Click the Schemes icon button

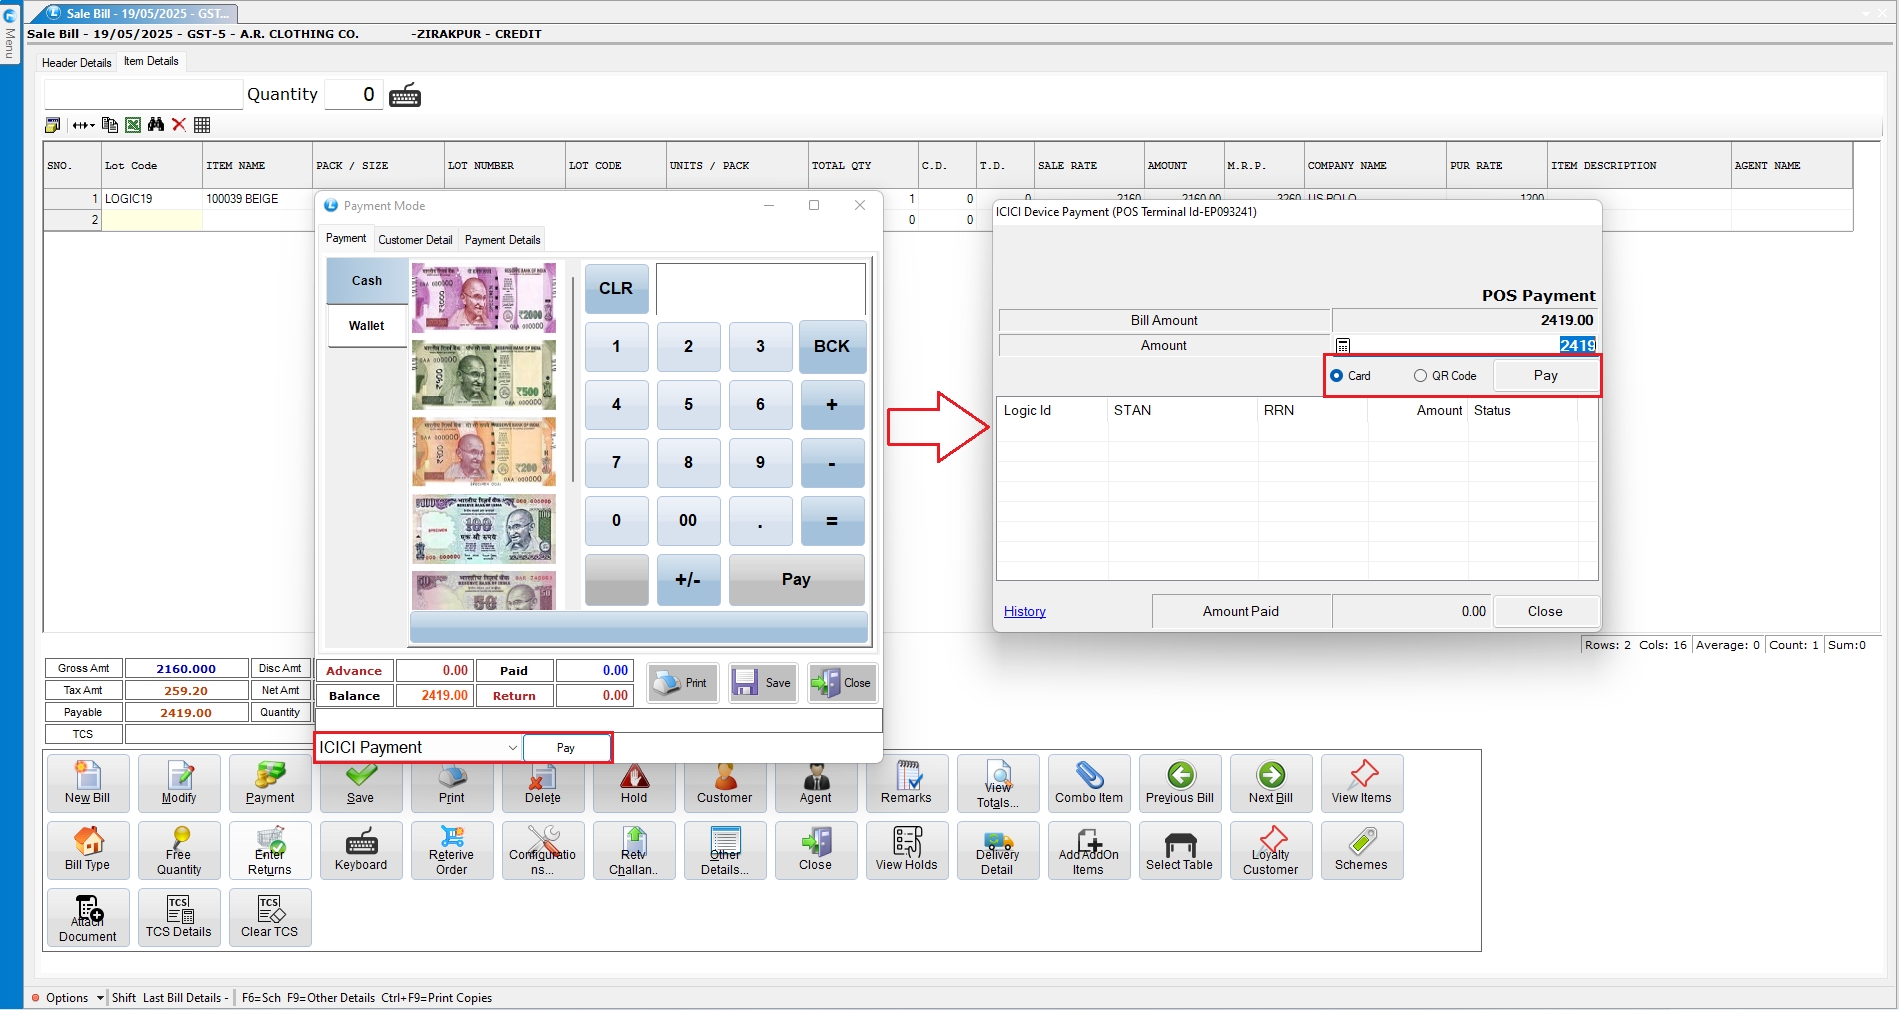click(x=1361, y=850)
